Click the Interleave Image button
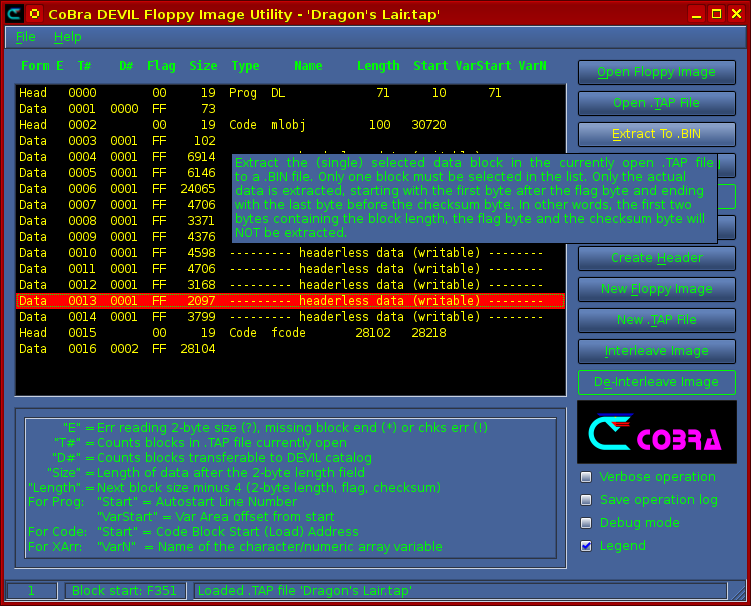751x606 pixels. coord(656,351)
